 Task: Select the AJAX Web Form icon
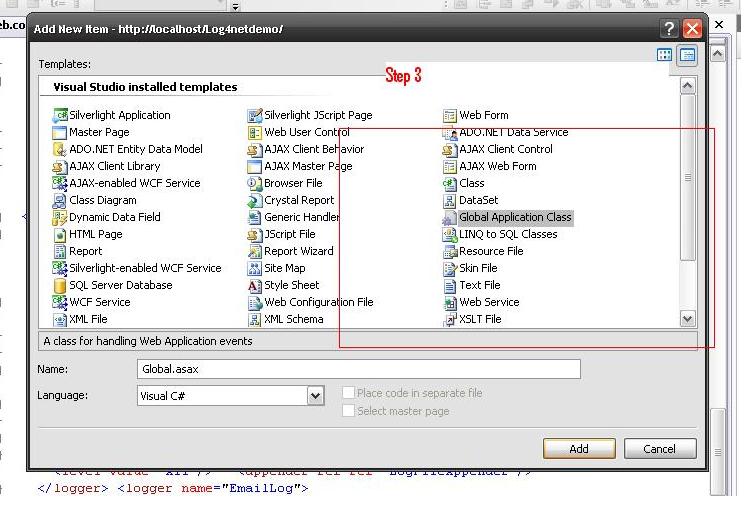pos(449,166)
